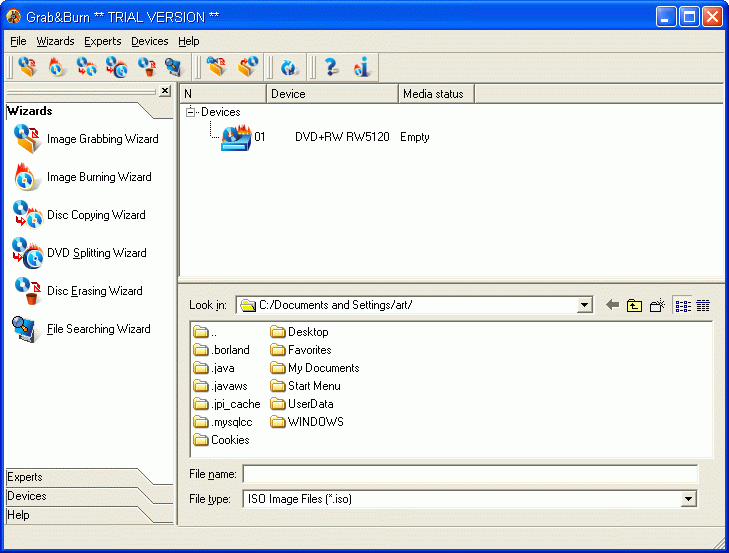Click the folder-to-disc expert toolbar icon

pos(248,67)
